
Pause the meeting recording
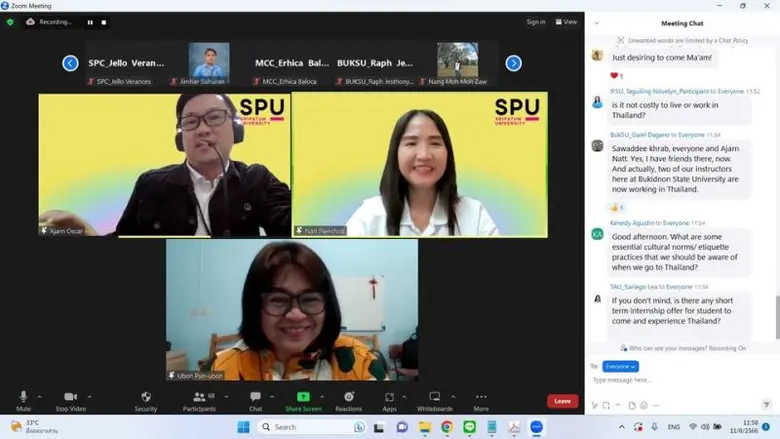(90, 22)
